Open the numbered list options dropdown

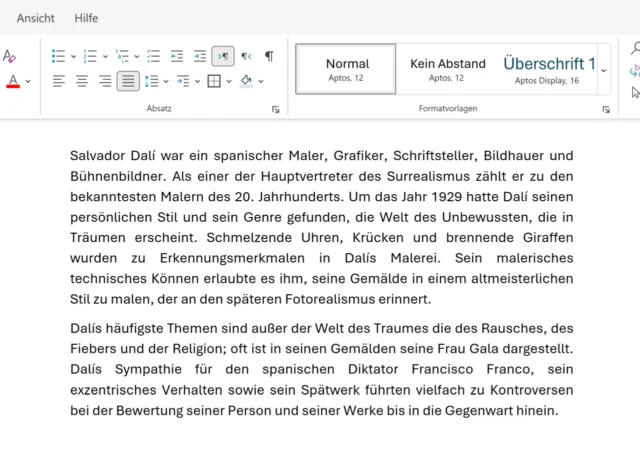point(107,56)
